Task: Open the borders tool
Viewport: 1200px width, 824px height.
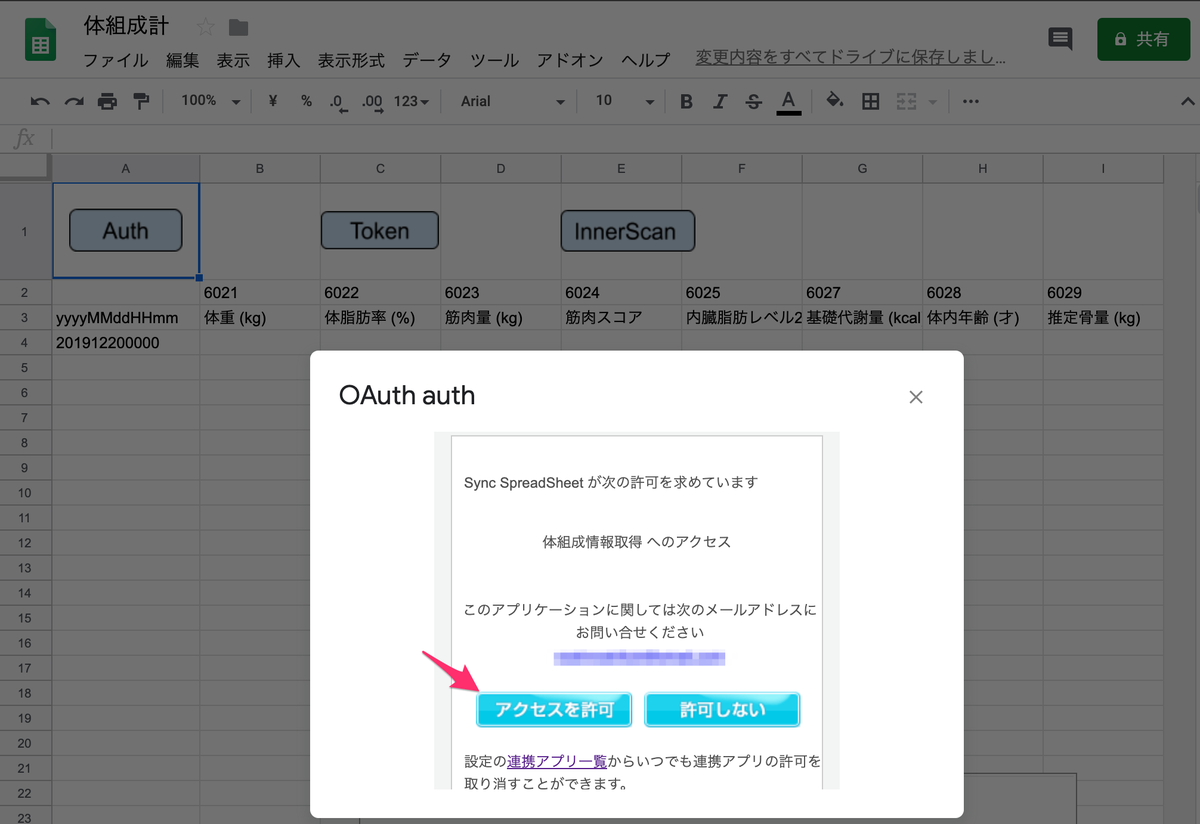Action: point(871,101)
